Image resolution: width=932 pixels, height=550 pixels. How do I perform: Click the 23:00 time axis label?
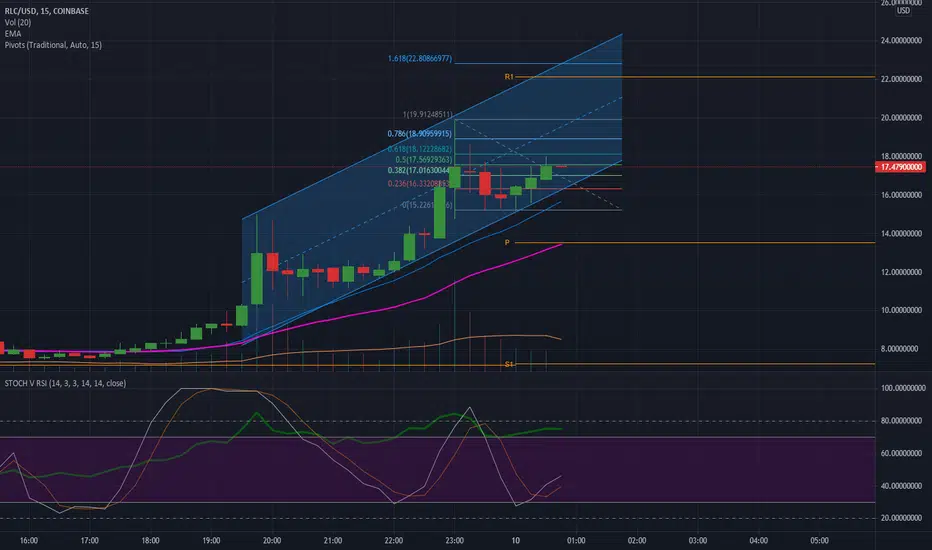pos(455,540)
